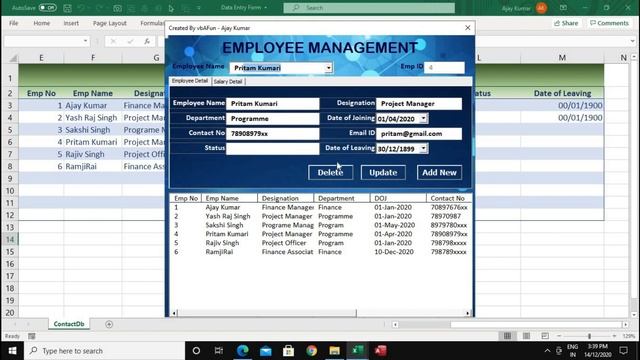Switch to Page Break Preview icon
The width and height of the screenshot is (640, 360).
[x=545, y=336]
